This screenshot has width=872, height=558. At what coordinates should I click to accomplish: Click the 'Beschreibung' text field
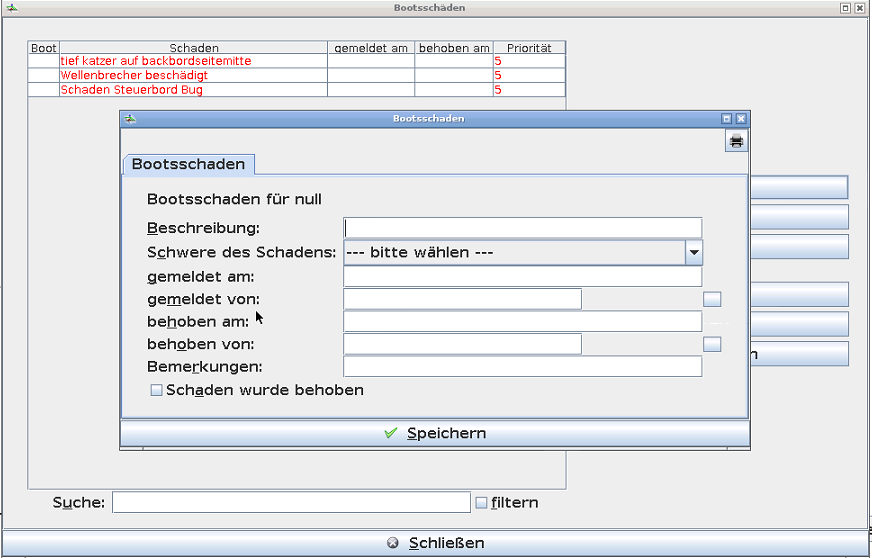tap(522, 228)
